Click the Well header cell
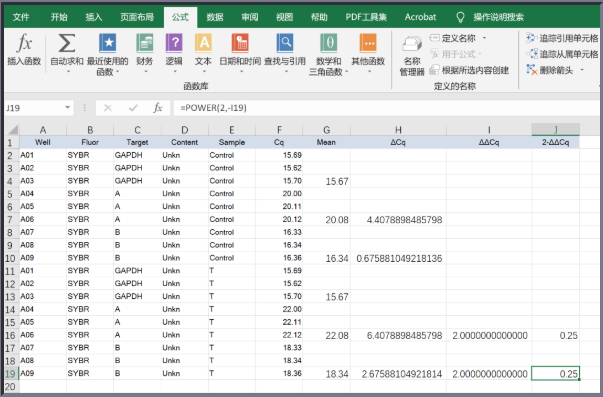Viewport: 603px width, 397px height. coord(43,142)
